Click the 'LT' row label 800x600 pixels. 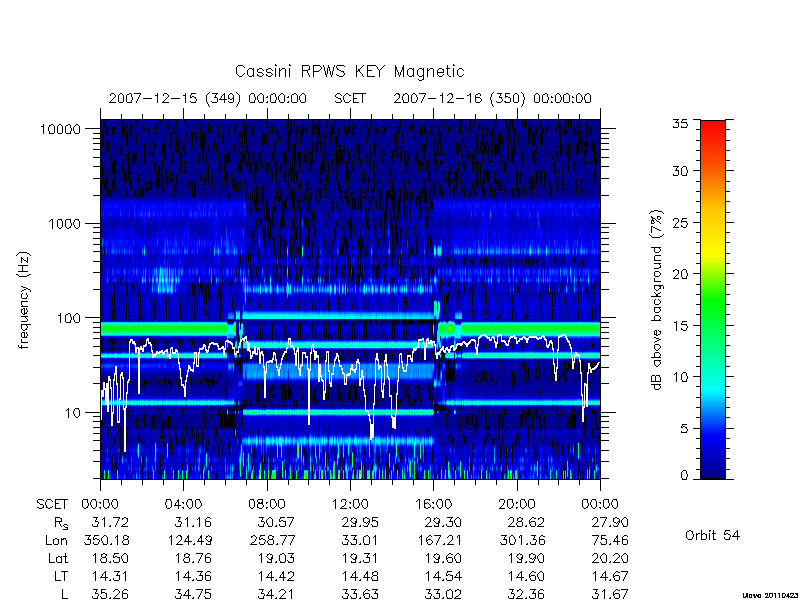click(x=61, y=576)
